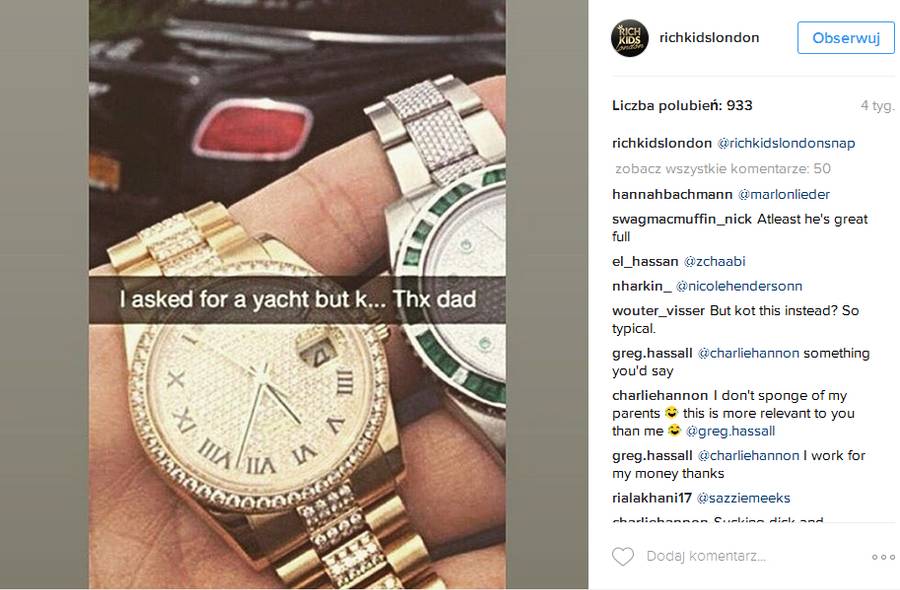Open the @nicolehendersonn mention link
The width and height of the screenshot is (900, 590).
click(x=739, y=286)
